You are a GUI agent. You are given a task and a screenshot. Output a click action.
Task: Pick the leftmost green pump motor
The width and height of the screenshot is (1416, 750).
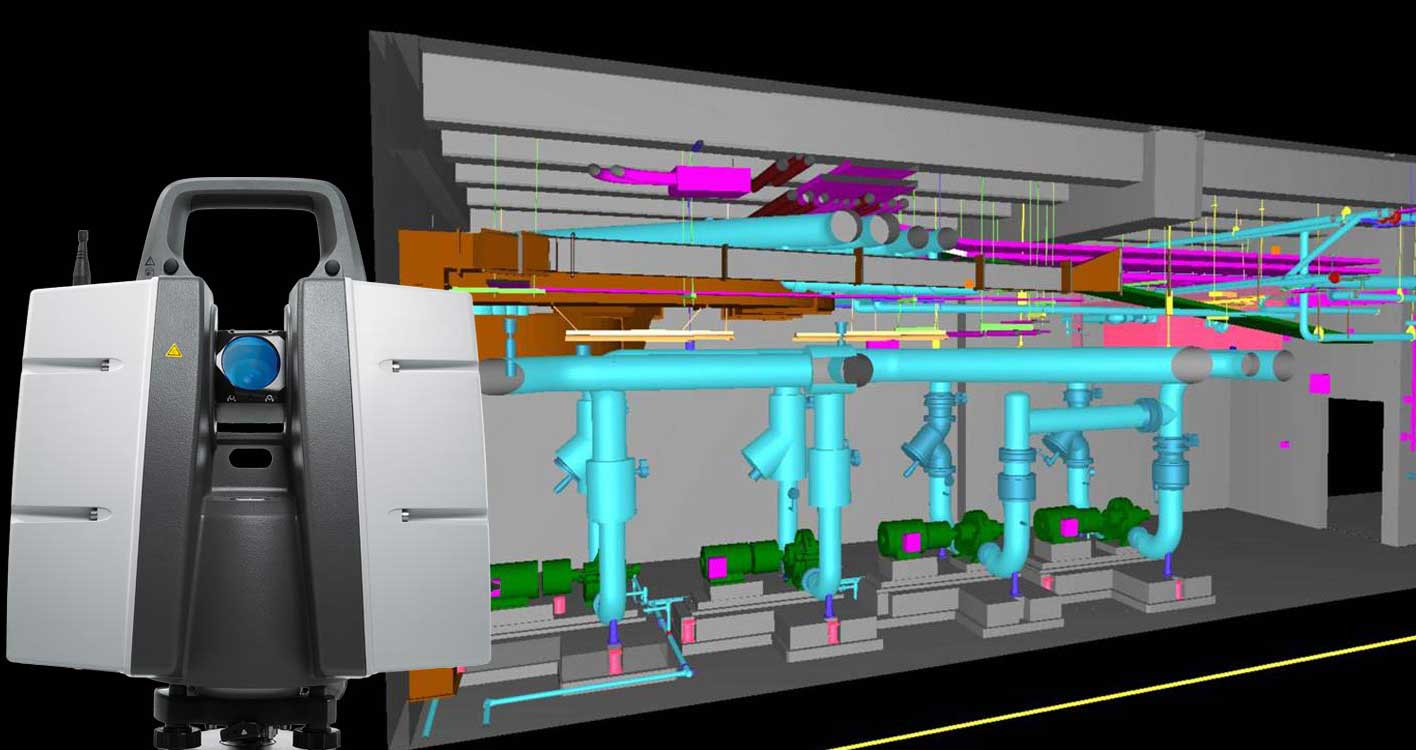click(520, 583)
